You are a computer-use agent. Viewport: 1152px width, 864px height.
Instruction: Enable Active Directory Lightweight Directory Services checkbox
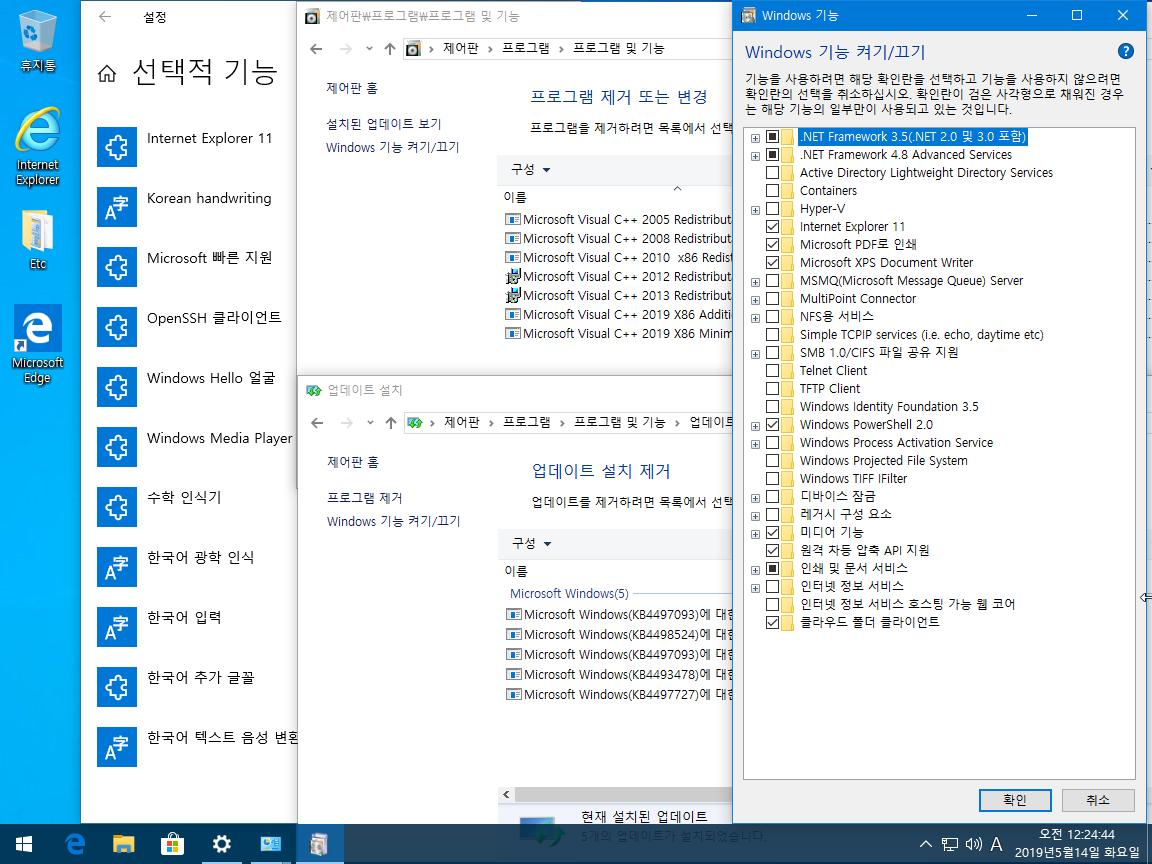pyautogui.click(x=772, y=173)
